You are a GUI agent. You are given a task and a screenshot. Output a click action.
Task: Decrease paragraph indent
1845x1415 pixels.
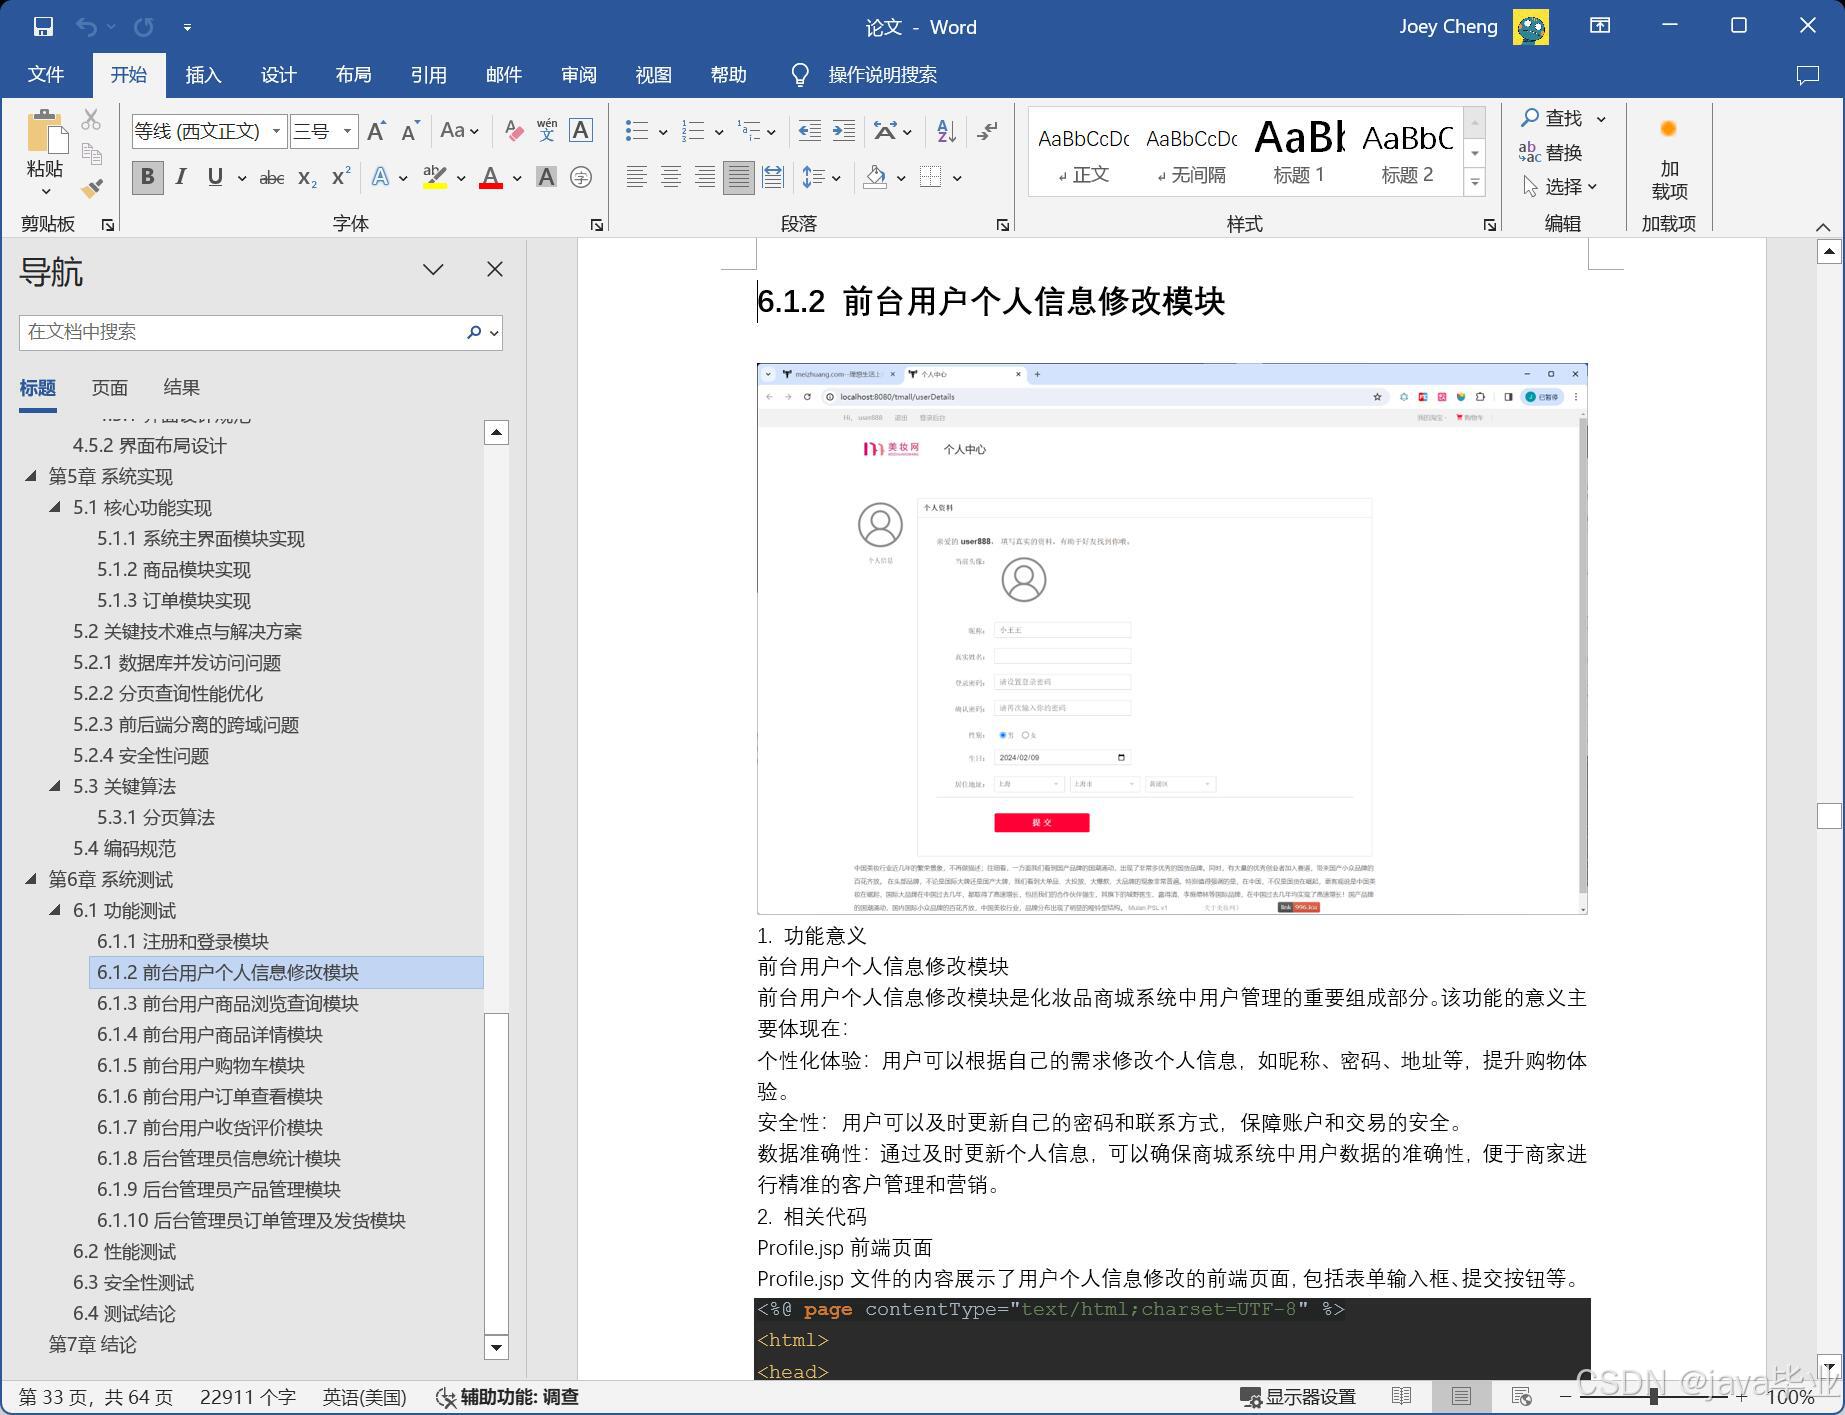[809, 131]
